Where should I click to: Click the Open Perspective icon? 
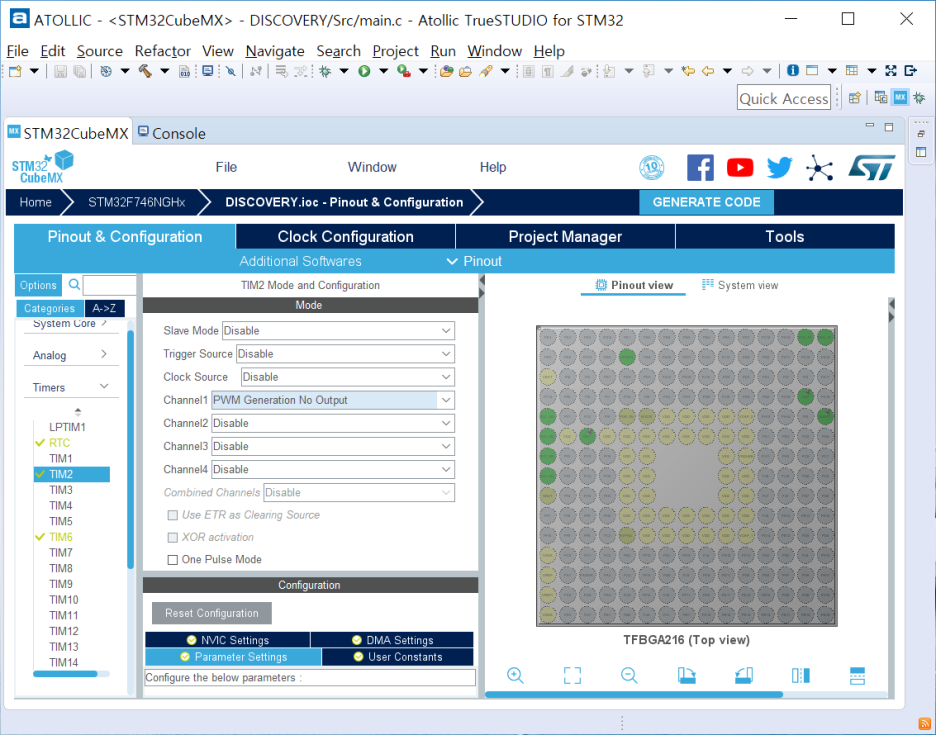pyautogui.click(x=855, y=97)
